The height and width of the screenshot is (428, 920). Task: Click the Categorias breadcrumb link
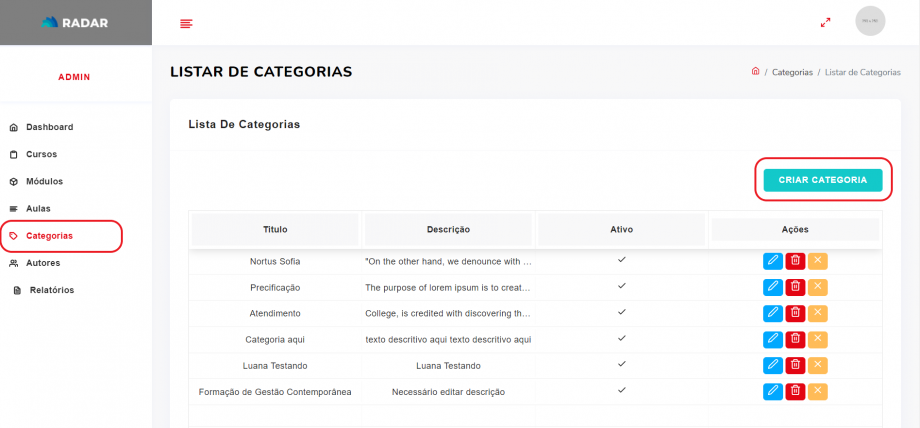(792, 73)
